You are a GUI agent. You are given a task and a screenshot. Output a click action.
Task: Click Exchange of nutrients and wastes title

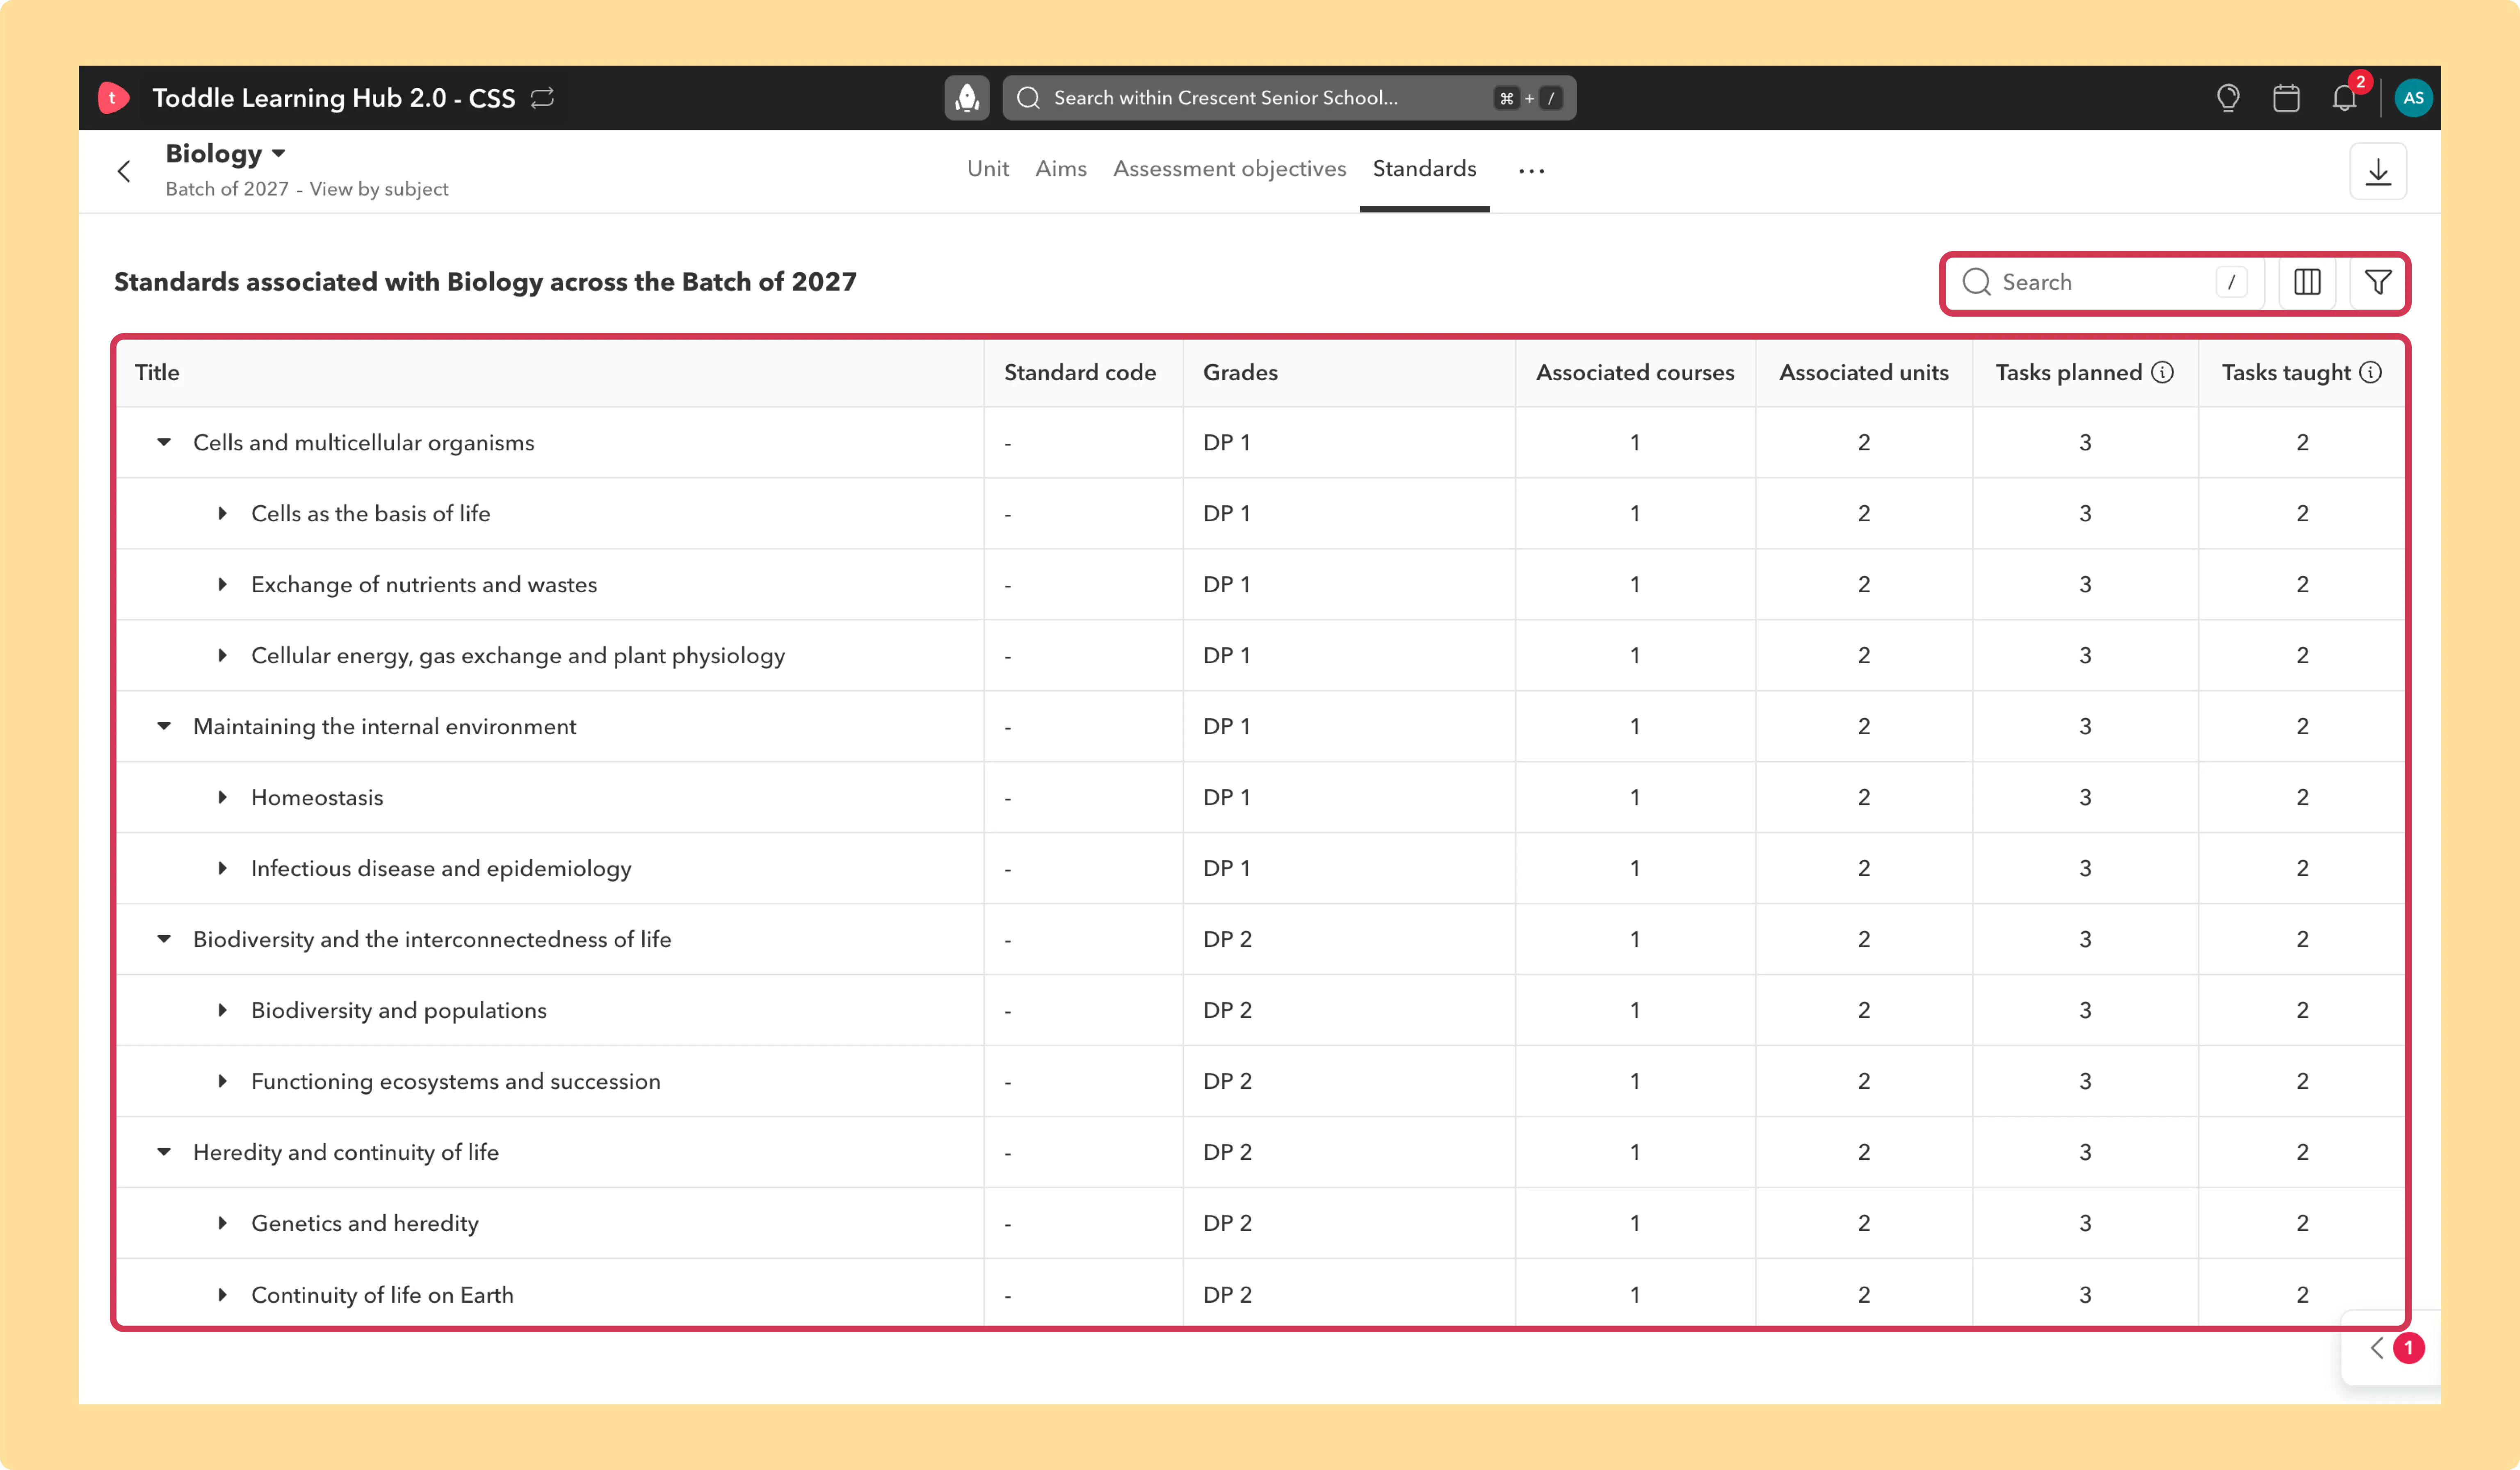point(424,585)
